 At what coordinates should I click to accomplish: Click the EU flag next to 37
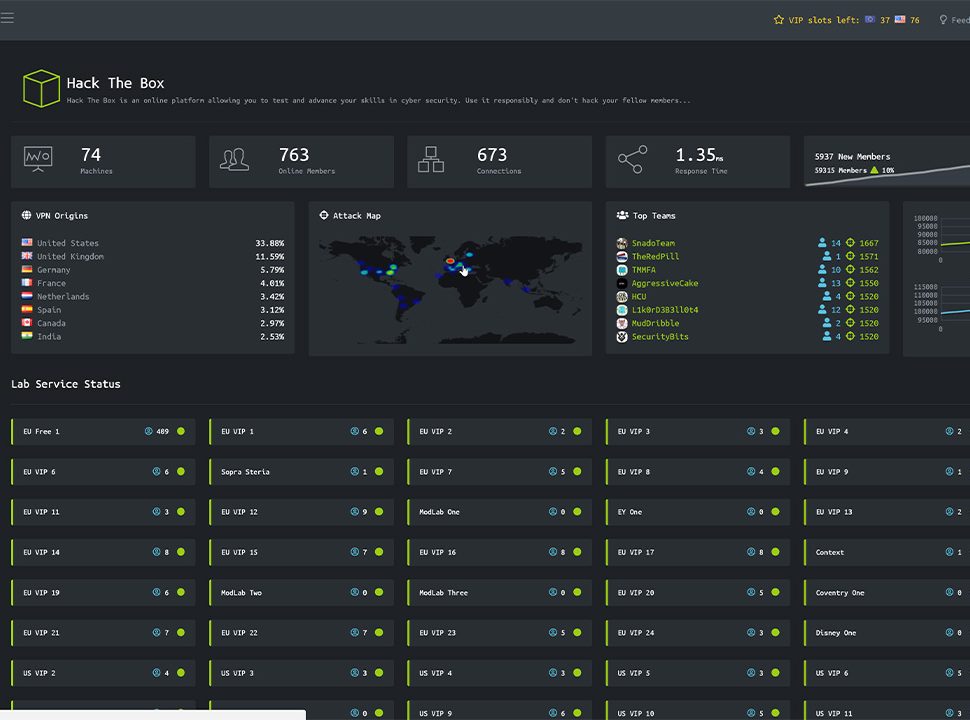[870, 19]
